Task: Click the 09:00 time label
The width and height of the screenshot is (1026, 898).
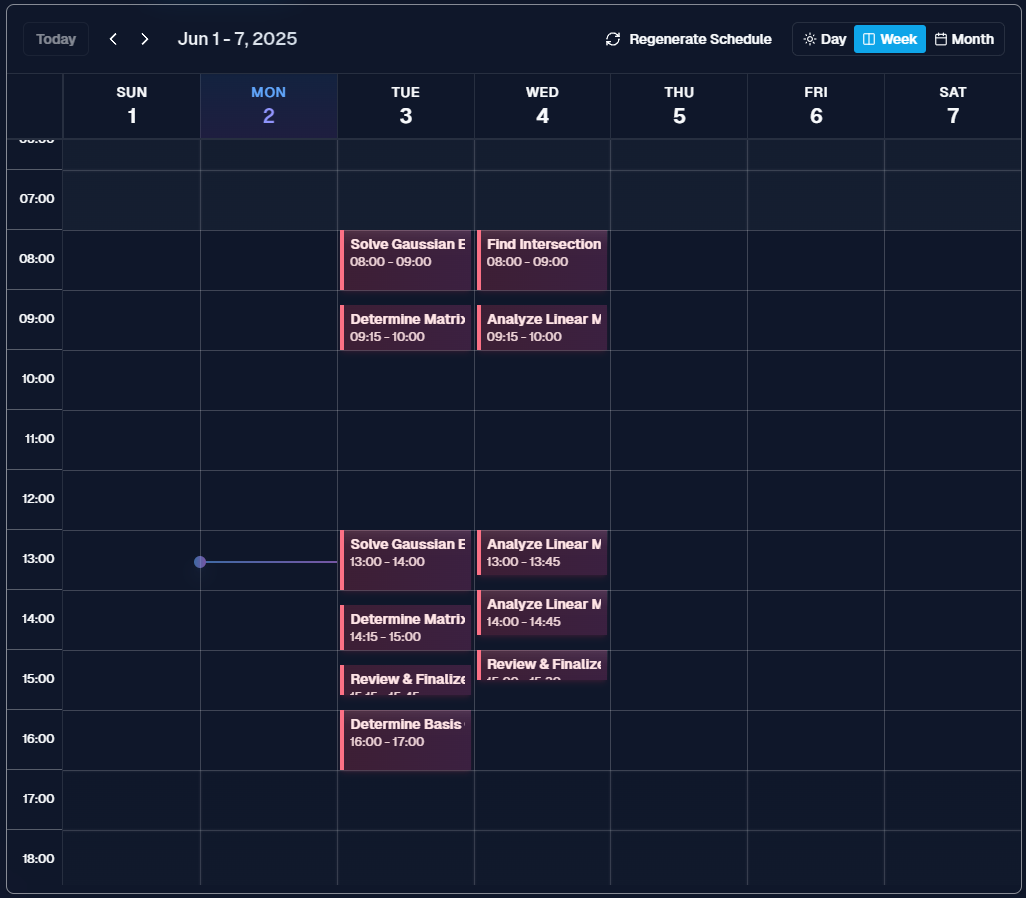Action: pyautogui.click(x=37, y=319)
